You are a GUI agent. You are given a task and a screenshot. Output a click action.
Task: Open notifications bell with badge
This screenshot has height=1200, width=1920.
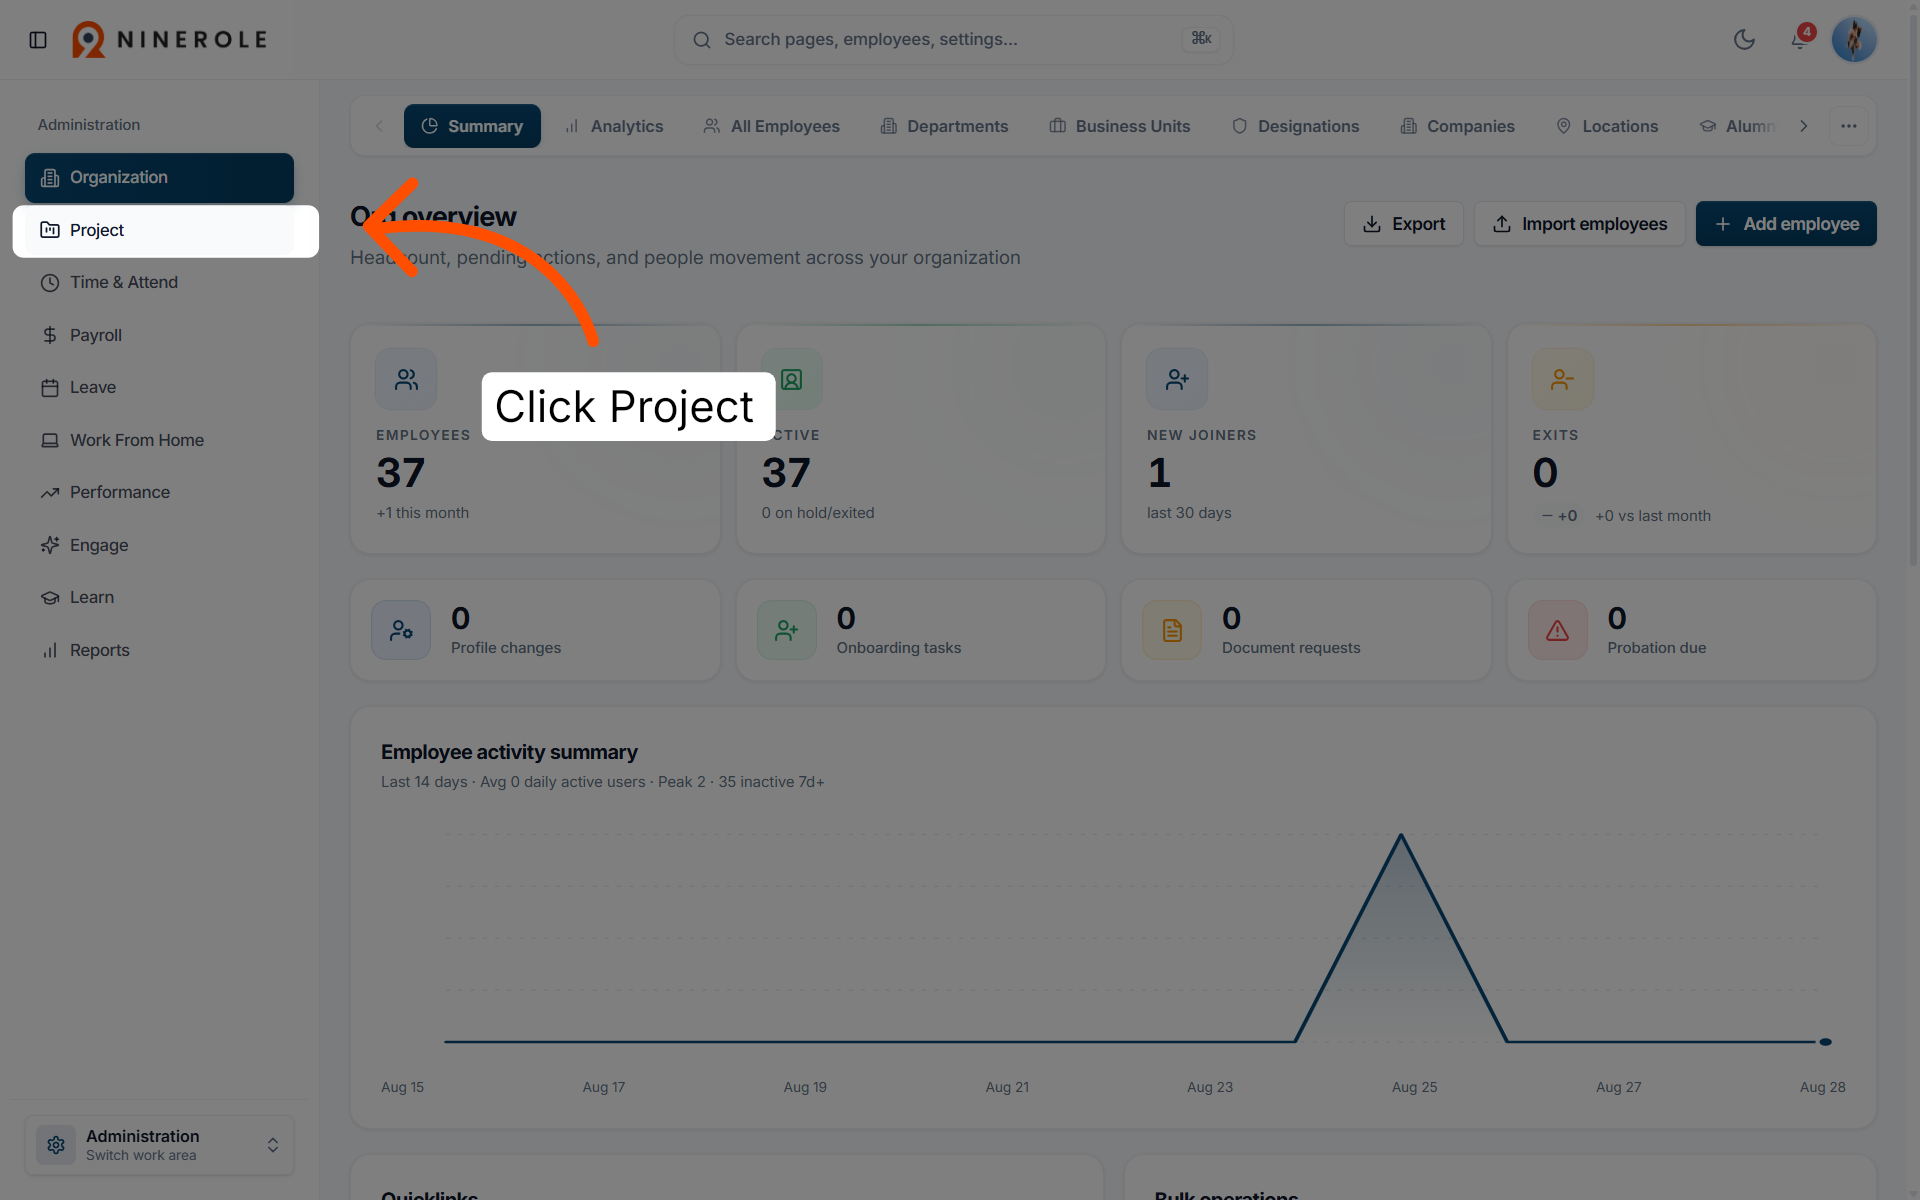pos(1800,39)
